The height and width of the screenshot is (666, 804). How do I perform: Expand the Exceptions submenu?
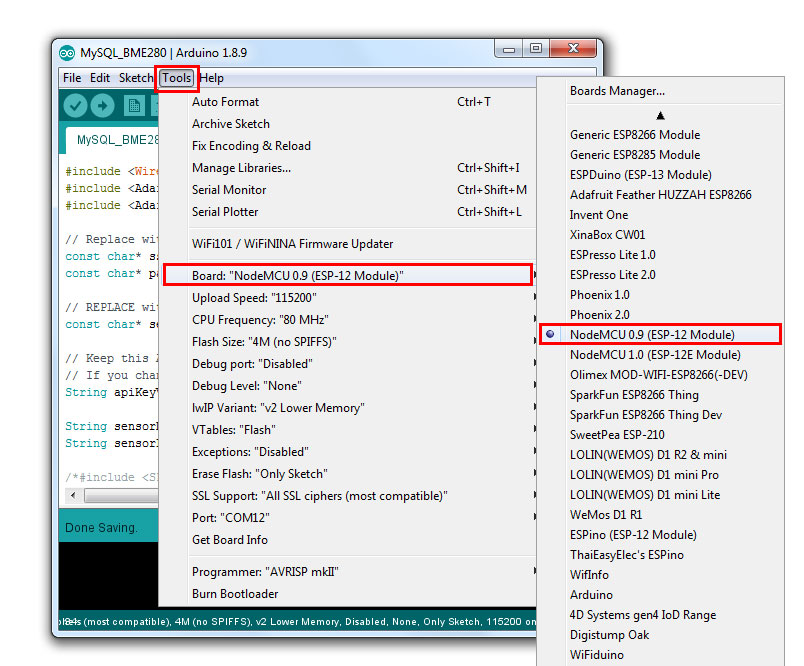pos(349,452)
